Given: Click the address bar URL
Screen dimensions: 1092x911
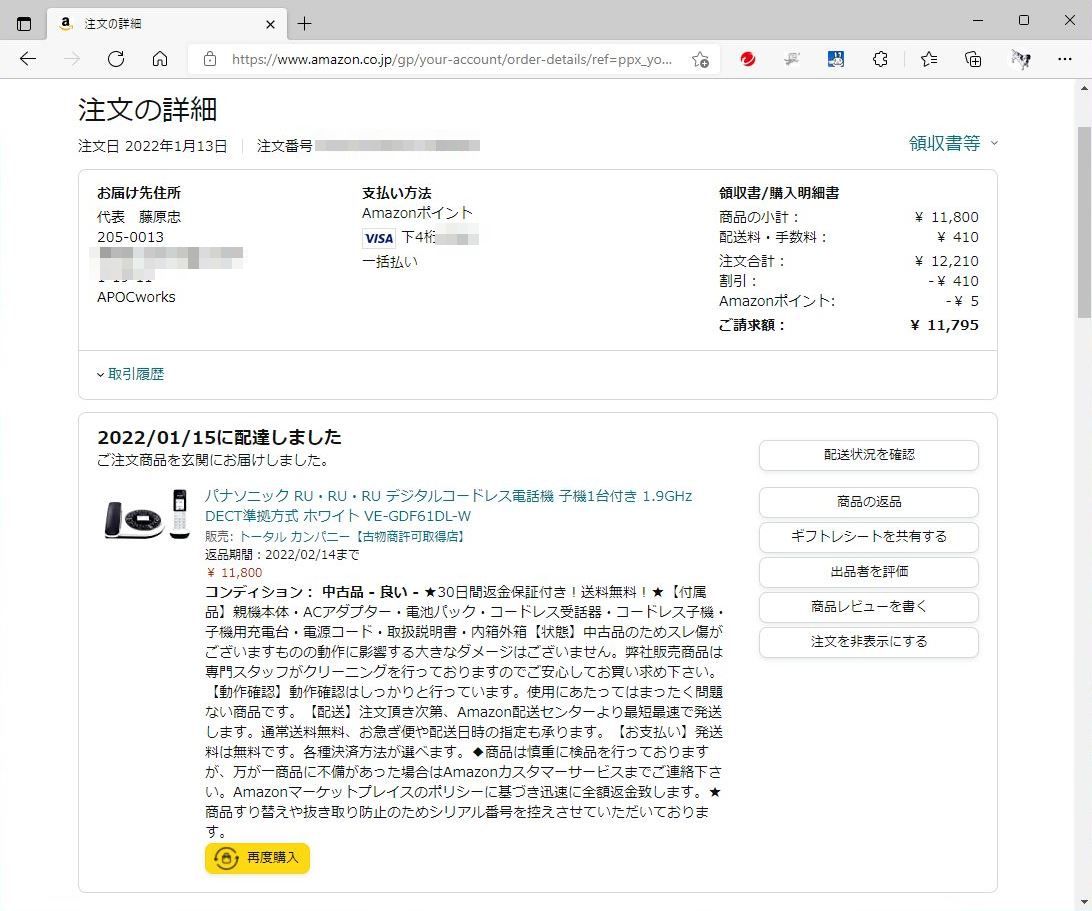Looking at the screenshot, I should click(452, 59).
